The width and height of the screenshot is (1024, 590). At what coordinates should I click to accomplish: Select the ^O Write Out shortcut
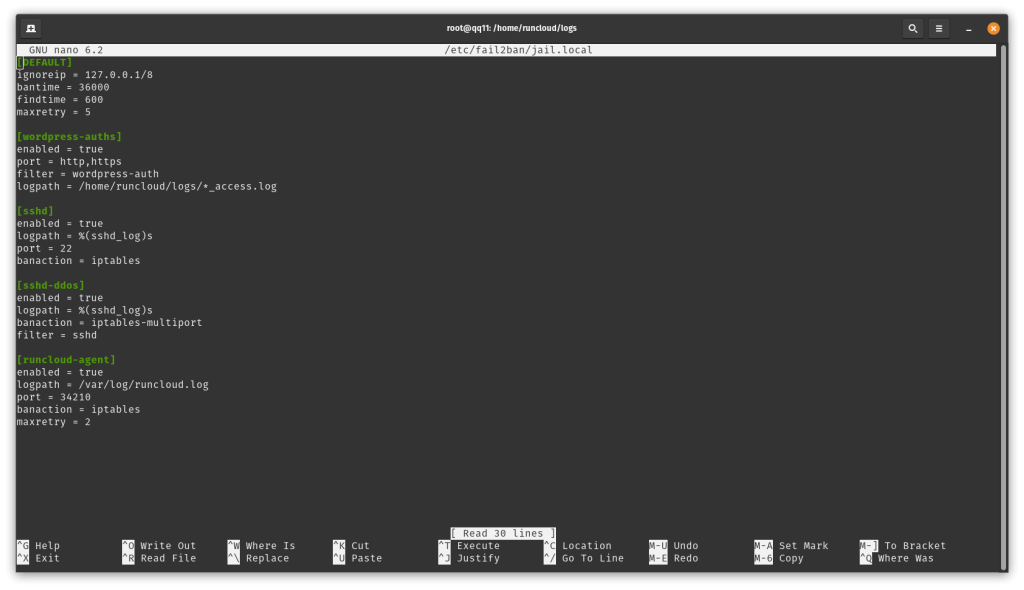(x=159, y=546)
